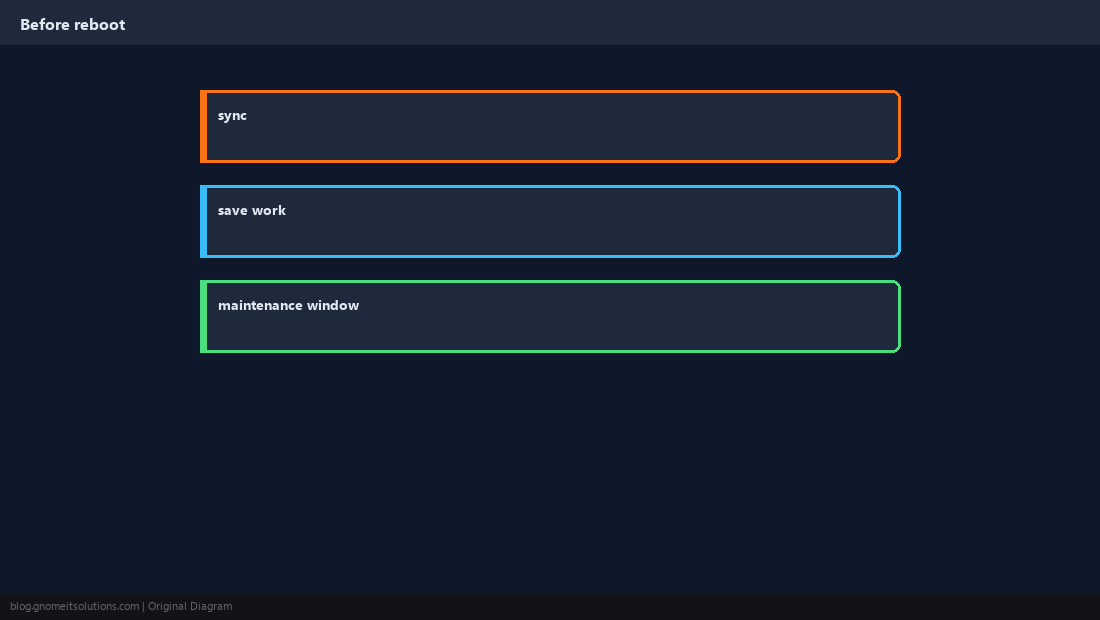This screenshot has height=620, width=1100.
Task: Select the maintenance window card
Action: click(550, 316)
